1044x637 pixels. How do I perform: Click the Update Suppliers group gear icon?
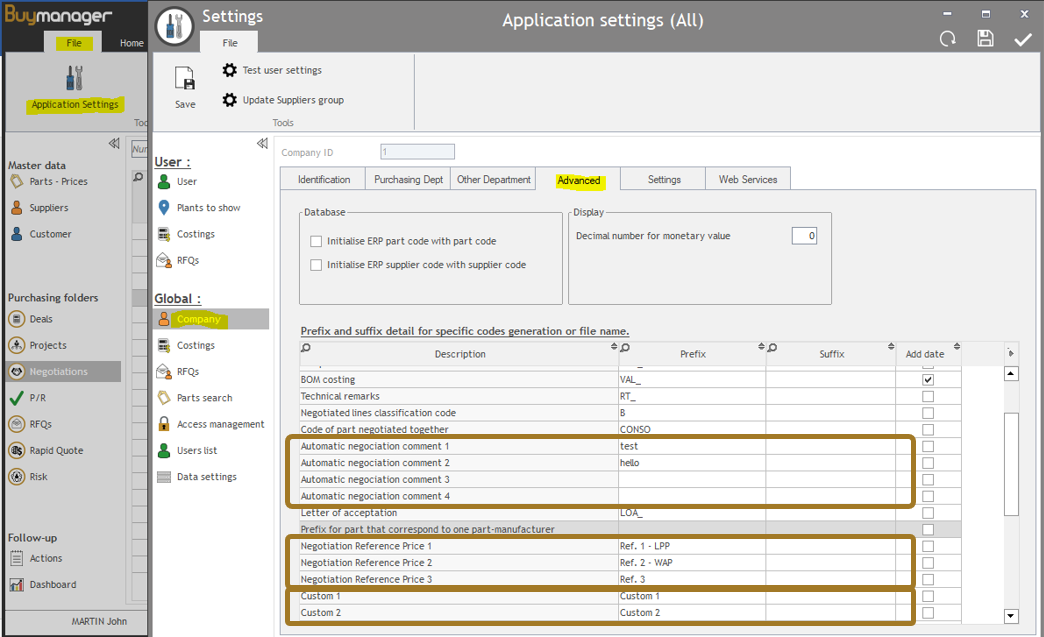click(230, 100)
